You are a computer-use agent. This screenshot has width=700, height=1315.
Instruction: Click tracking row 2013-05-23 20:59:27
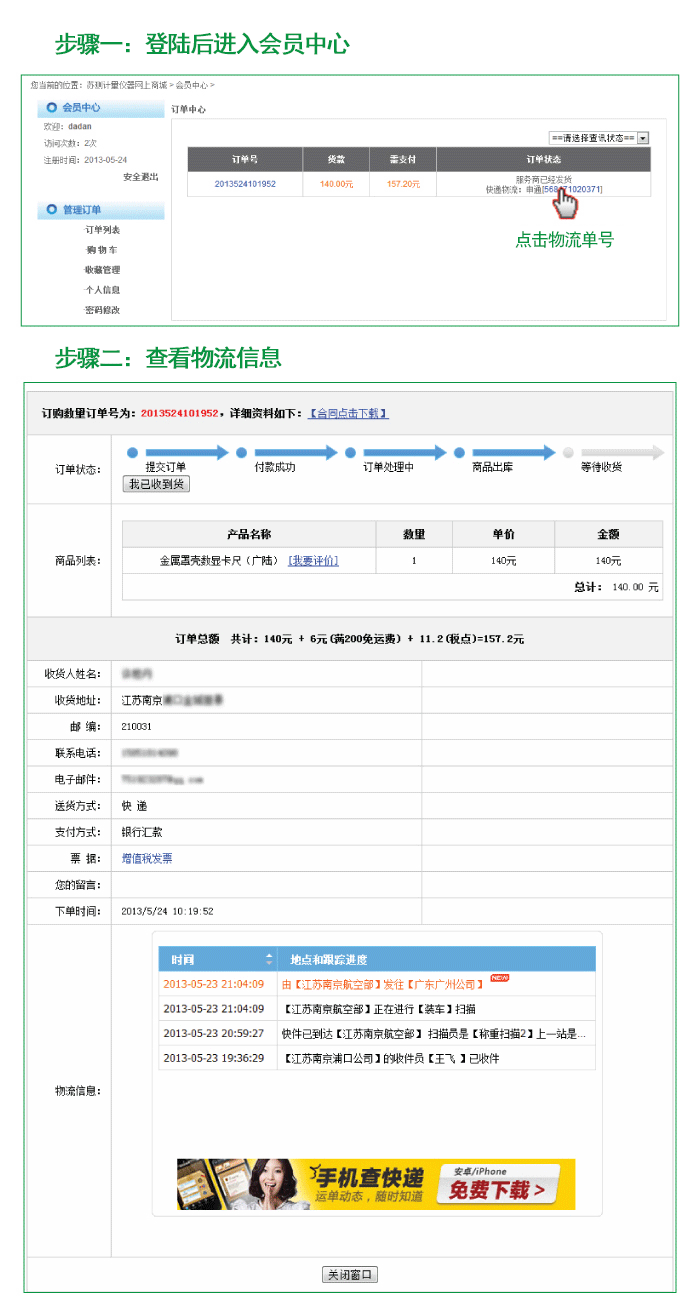point(377,1033)
